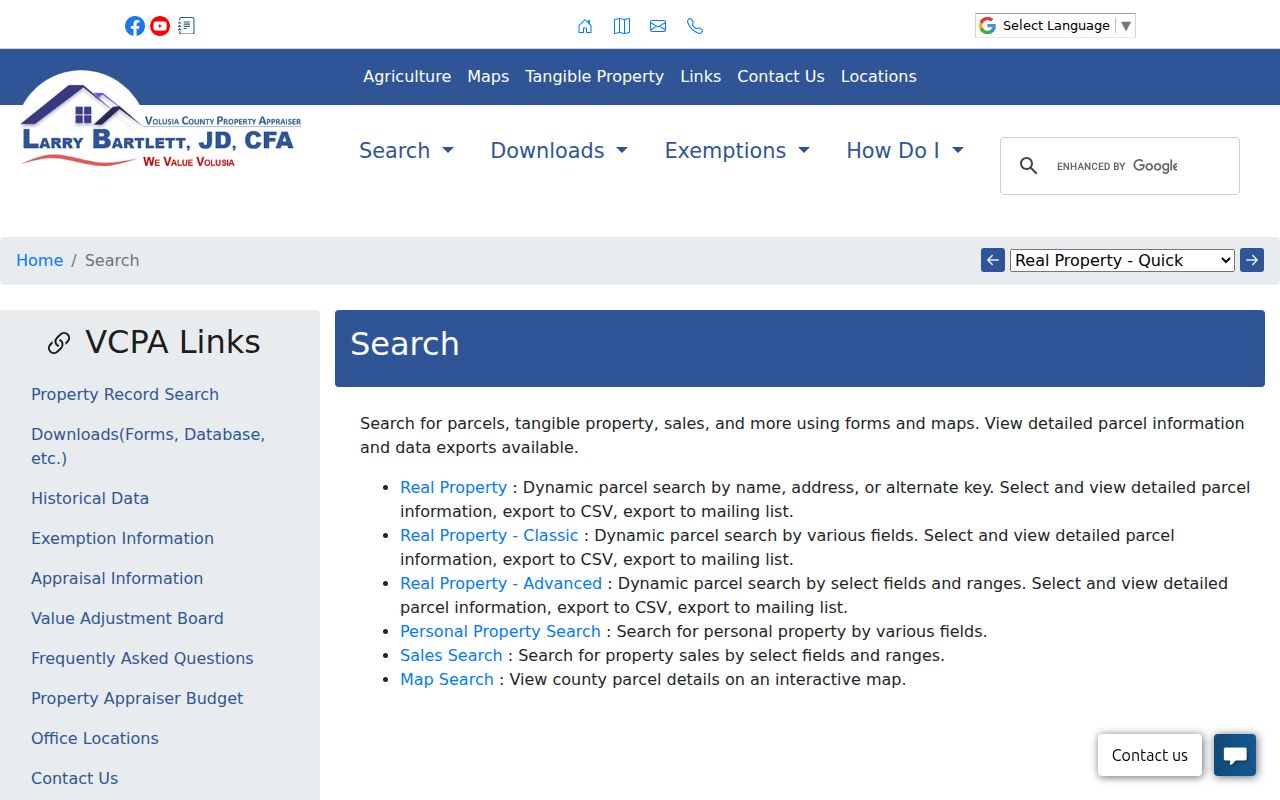Viewport: 1280px width, 800px height.
Task: Click the search magnifier icon
Action: 1028,166
